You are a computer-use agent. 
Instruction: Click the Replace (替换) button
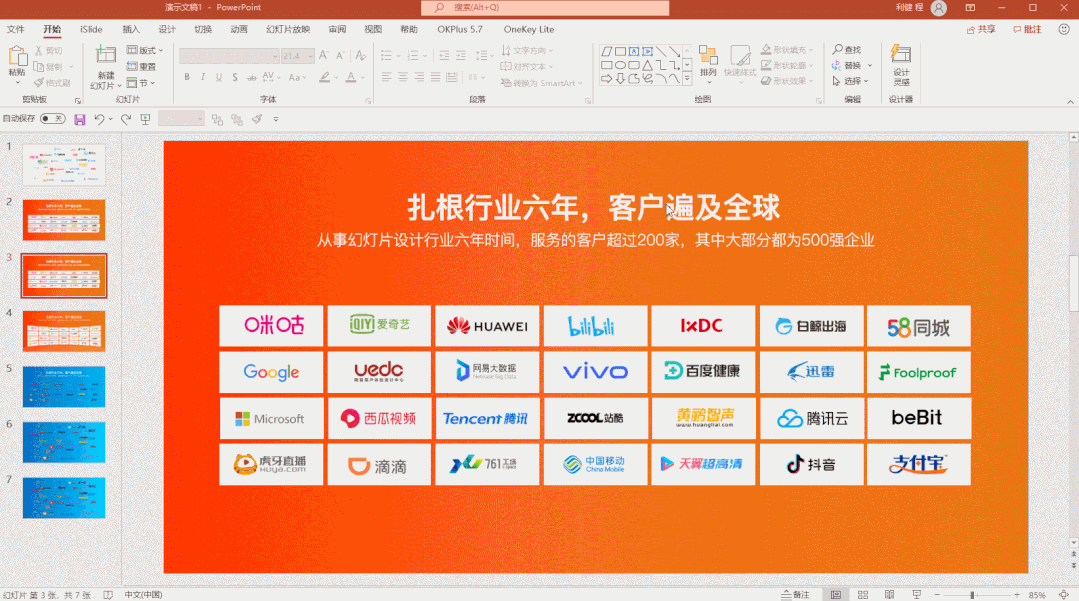pyautogui.click(x=846, y=65)
